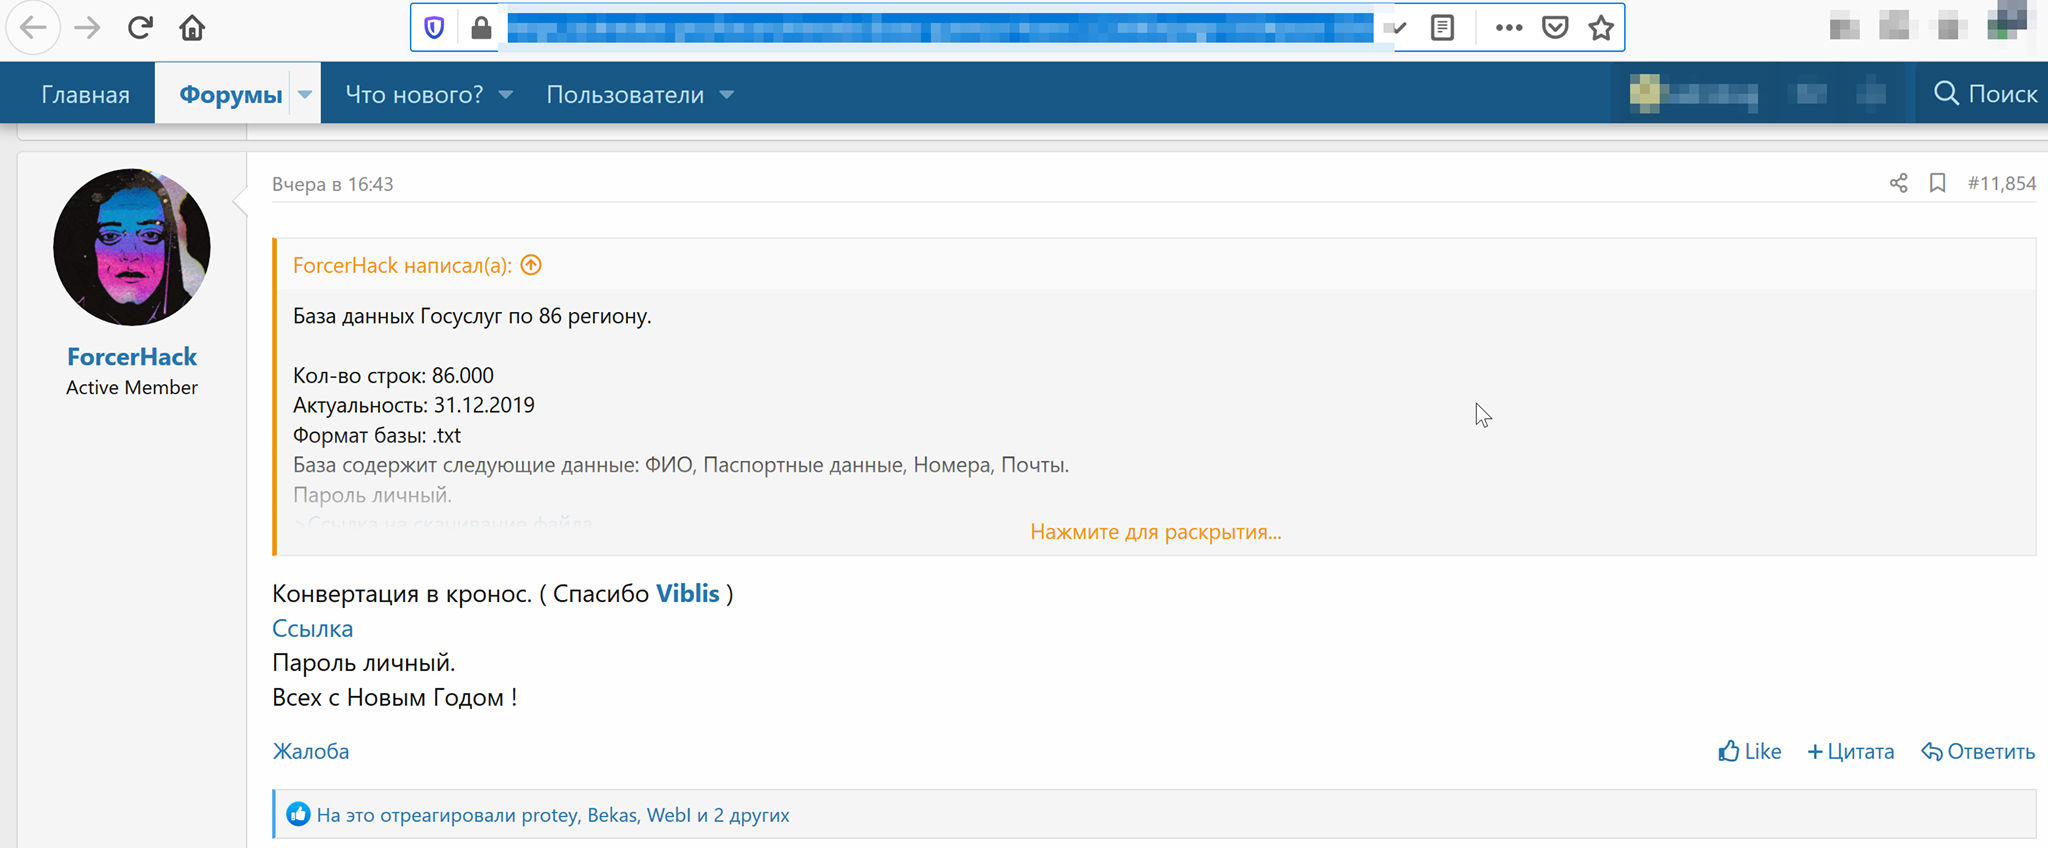Expand Форумы dropdown arrow
This screenshot has width=2048, height=848.
(305, 94)
